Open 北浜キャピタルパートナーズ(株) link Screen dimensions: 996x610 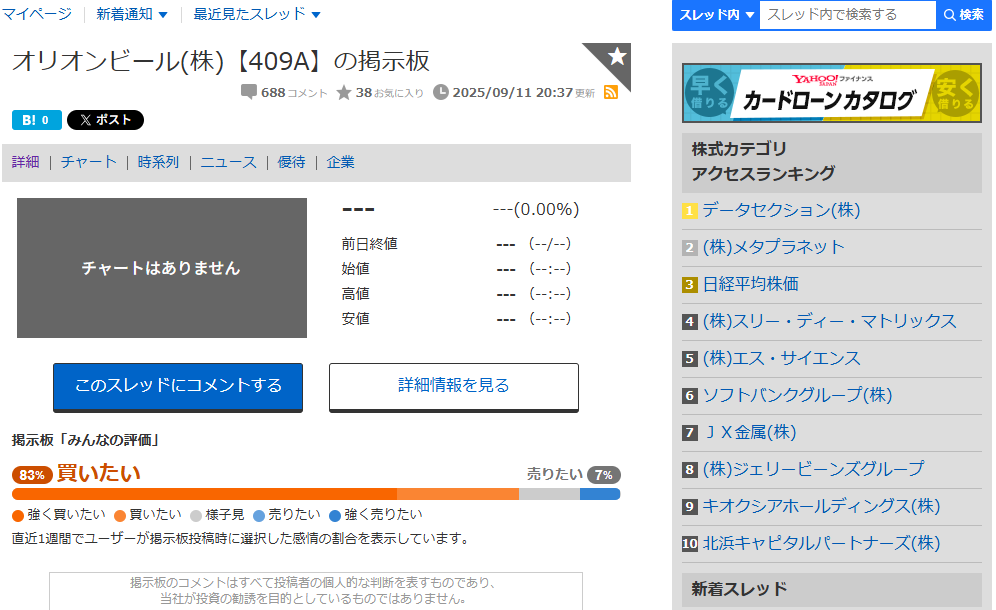pyautogui.click(x=821, y=543)
